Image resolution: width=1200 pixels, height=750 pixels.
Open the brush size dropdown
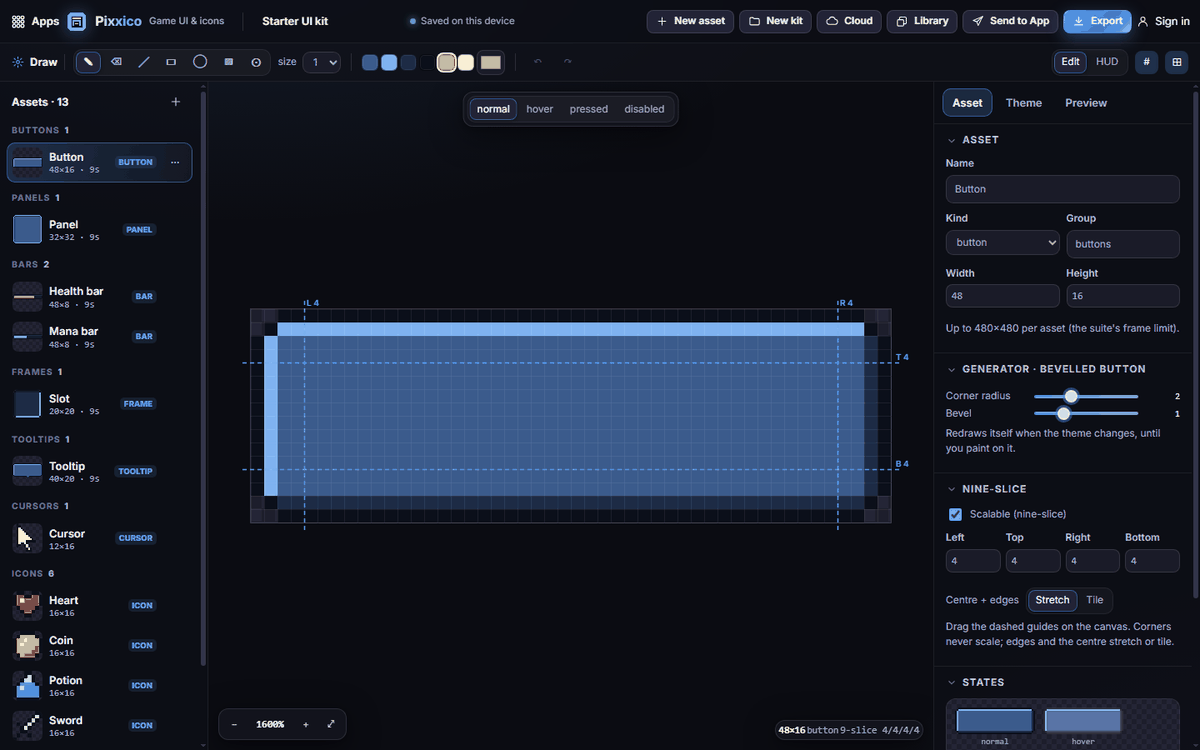[322, 62]
